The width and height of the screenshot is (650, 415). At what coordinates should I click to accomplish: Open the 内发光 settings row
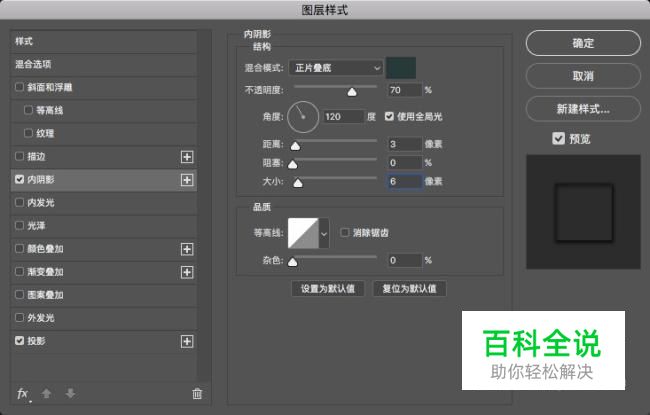click(x=103, y=203)
